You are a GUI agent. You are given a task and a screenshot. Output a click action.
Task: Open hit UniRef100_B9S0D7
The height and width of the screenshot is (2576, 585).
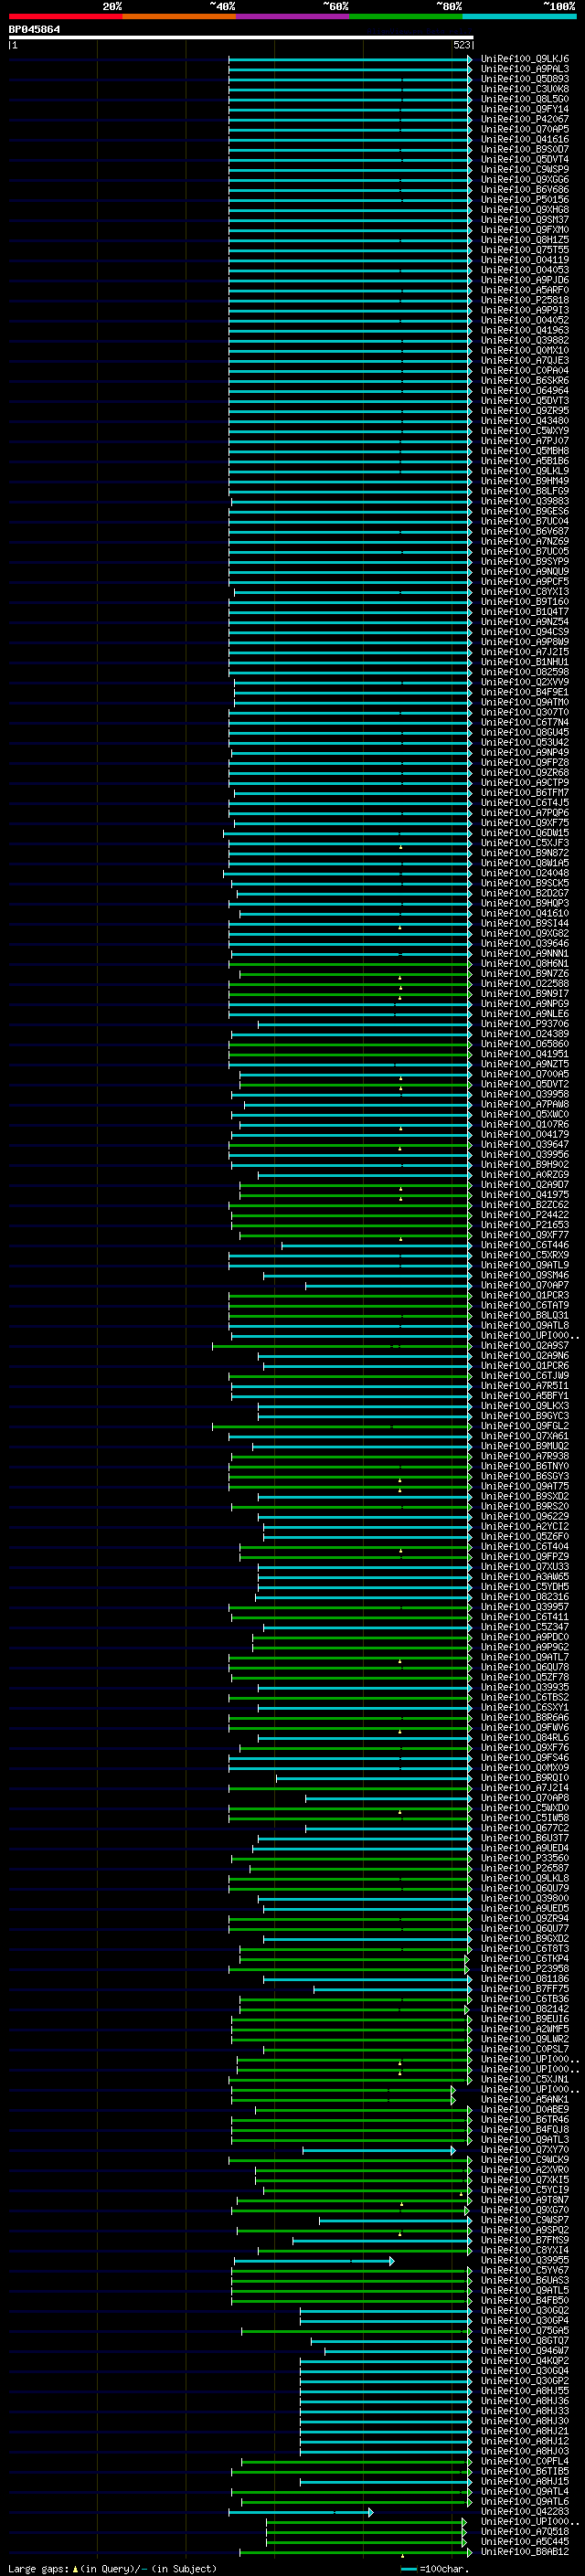pyautogui.click(x=524, y=149)
